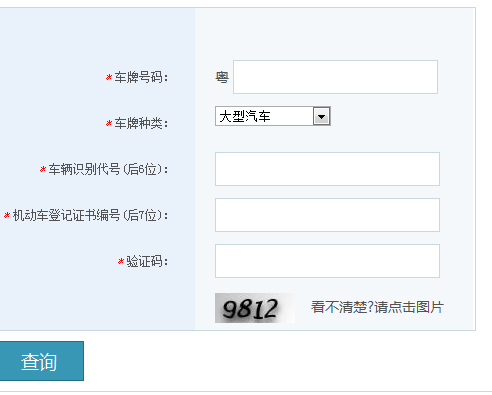Click the red asterisk before 车辆识别代号
Image resolution: width=492 pixels, height=395 pixels.
click(43, 170)
